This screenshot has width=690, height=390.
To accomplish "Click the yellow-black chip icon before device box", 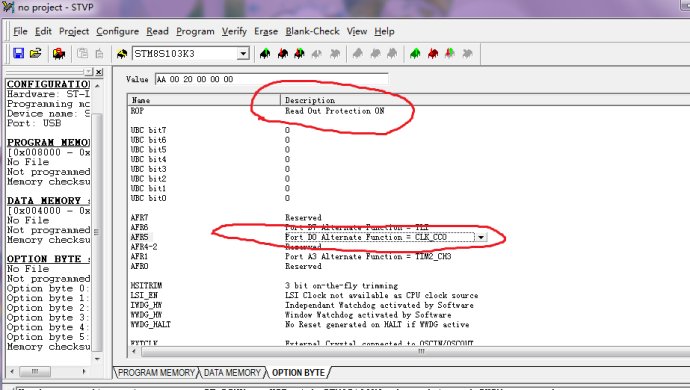I will (122, 54).
